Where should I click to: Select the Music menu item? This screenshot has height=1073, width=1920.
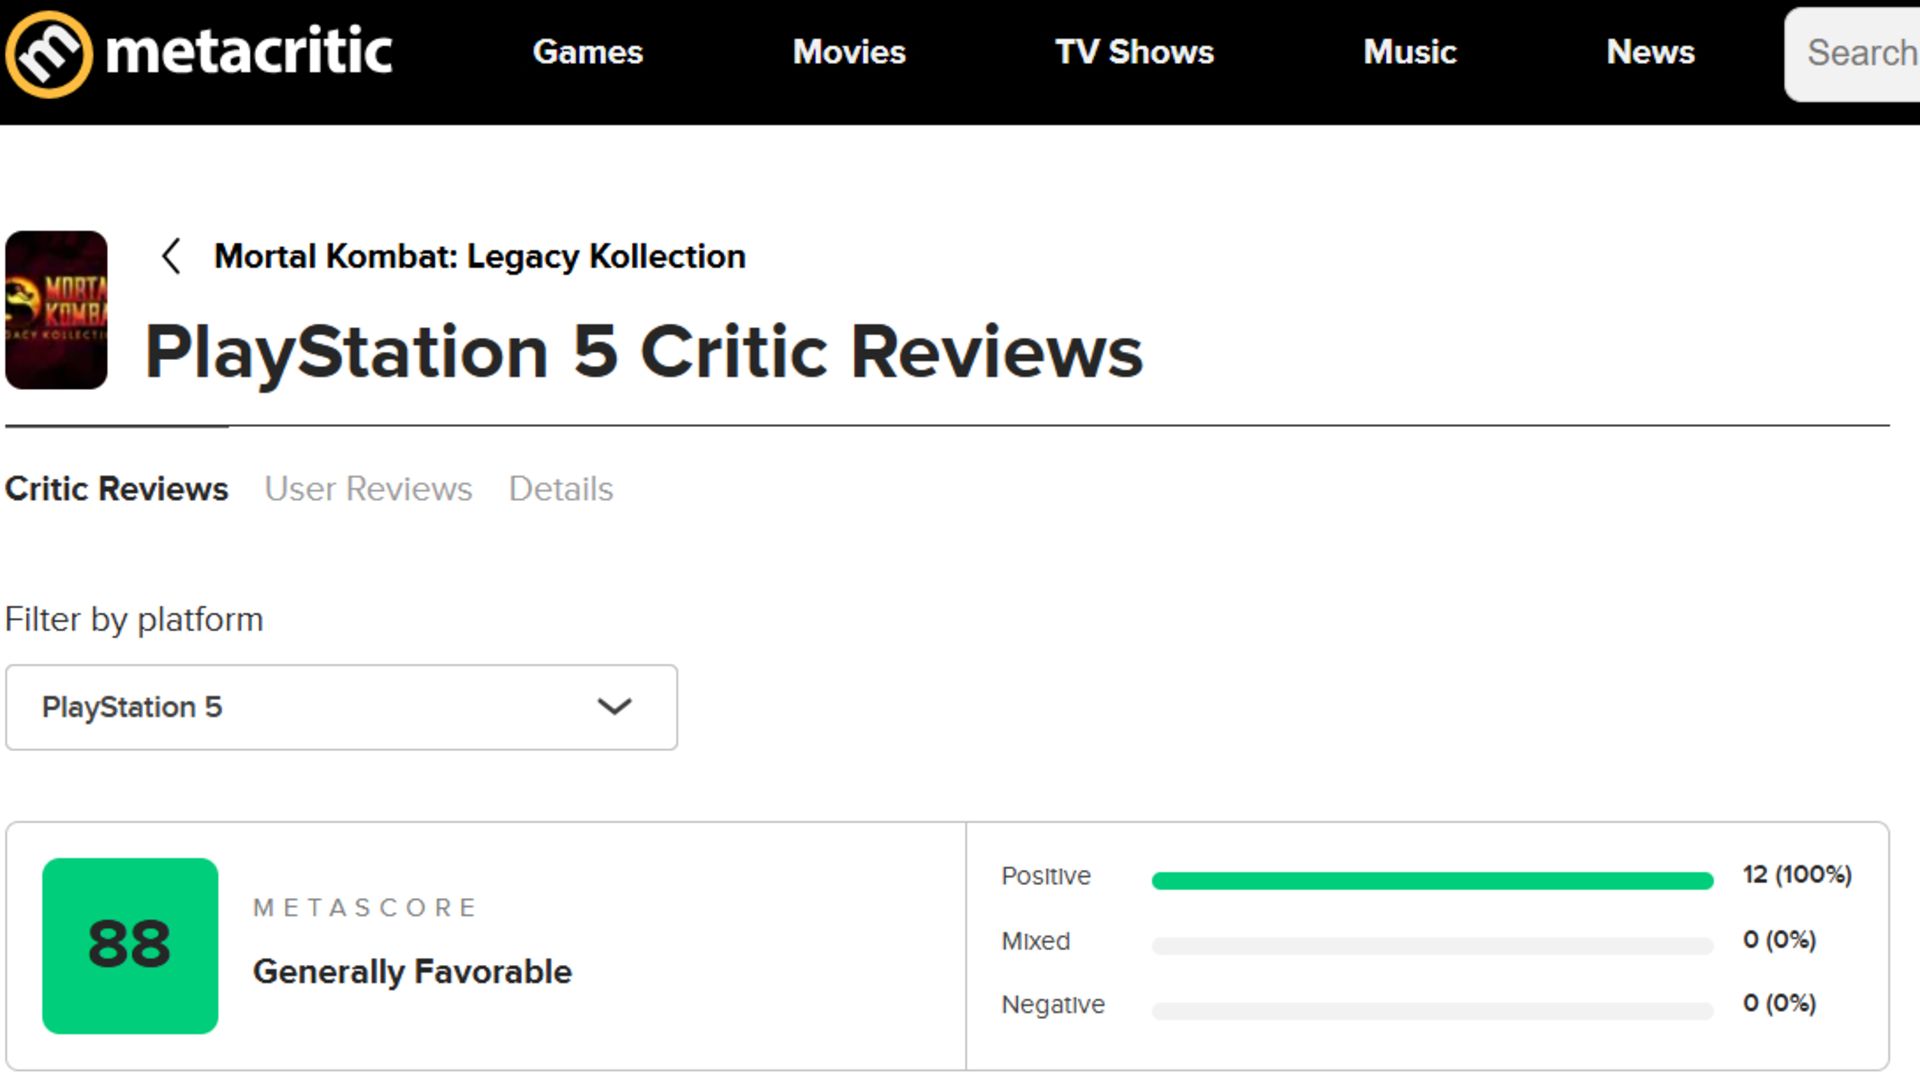(1410, 52)
